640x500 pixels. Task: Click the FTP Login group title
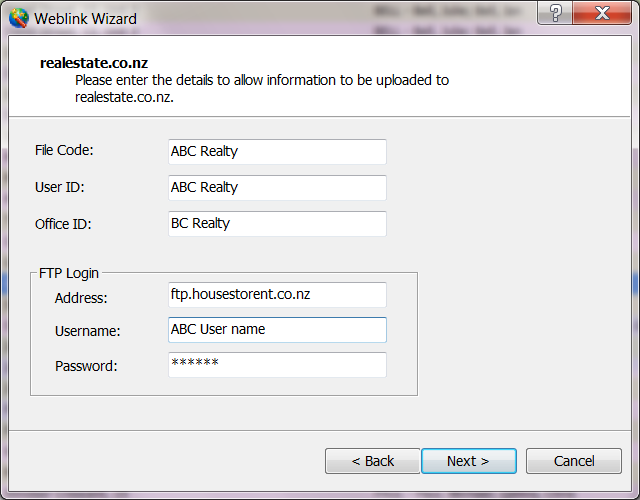point(69,273)
